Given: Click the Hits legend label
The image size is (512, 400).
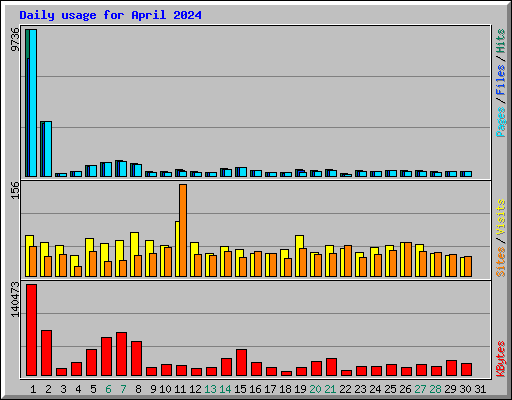Looking at the screenshot, I should tap(501, 41).
